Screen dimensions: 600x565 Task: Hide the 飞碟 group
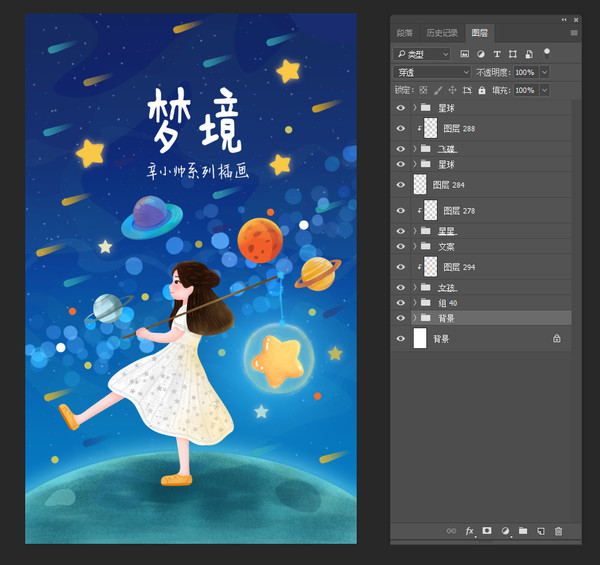pyautogui.click(x=401, y=148)
